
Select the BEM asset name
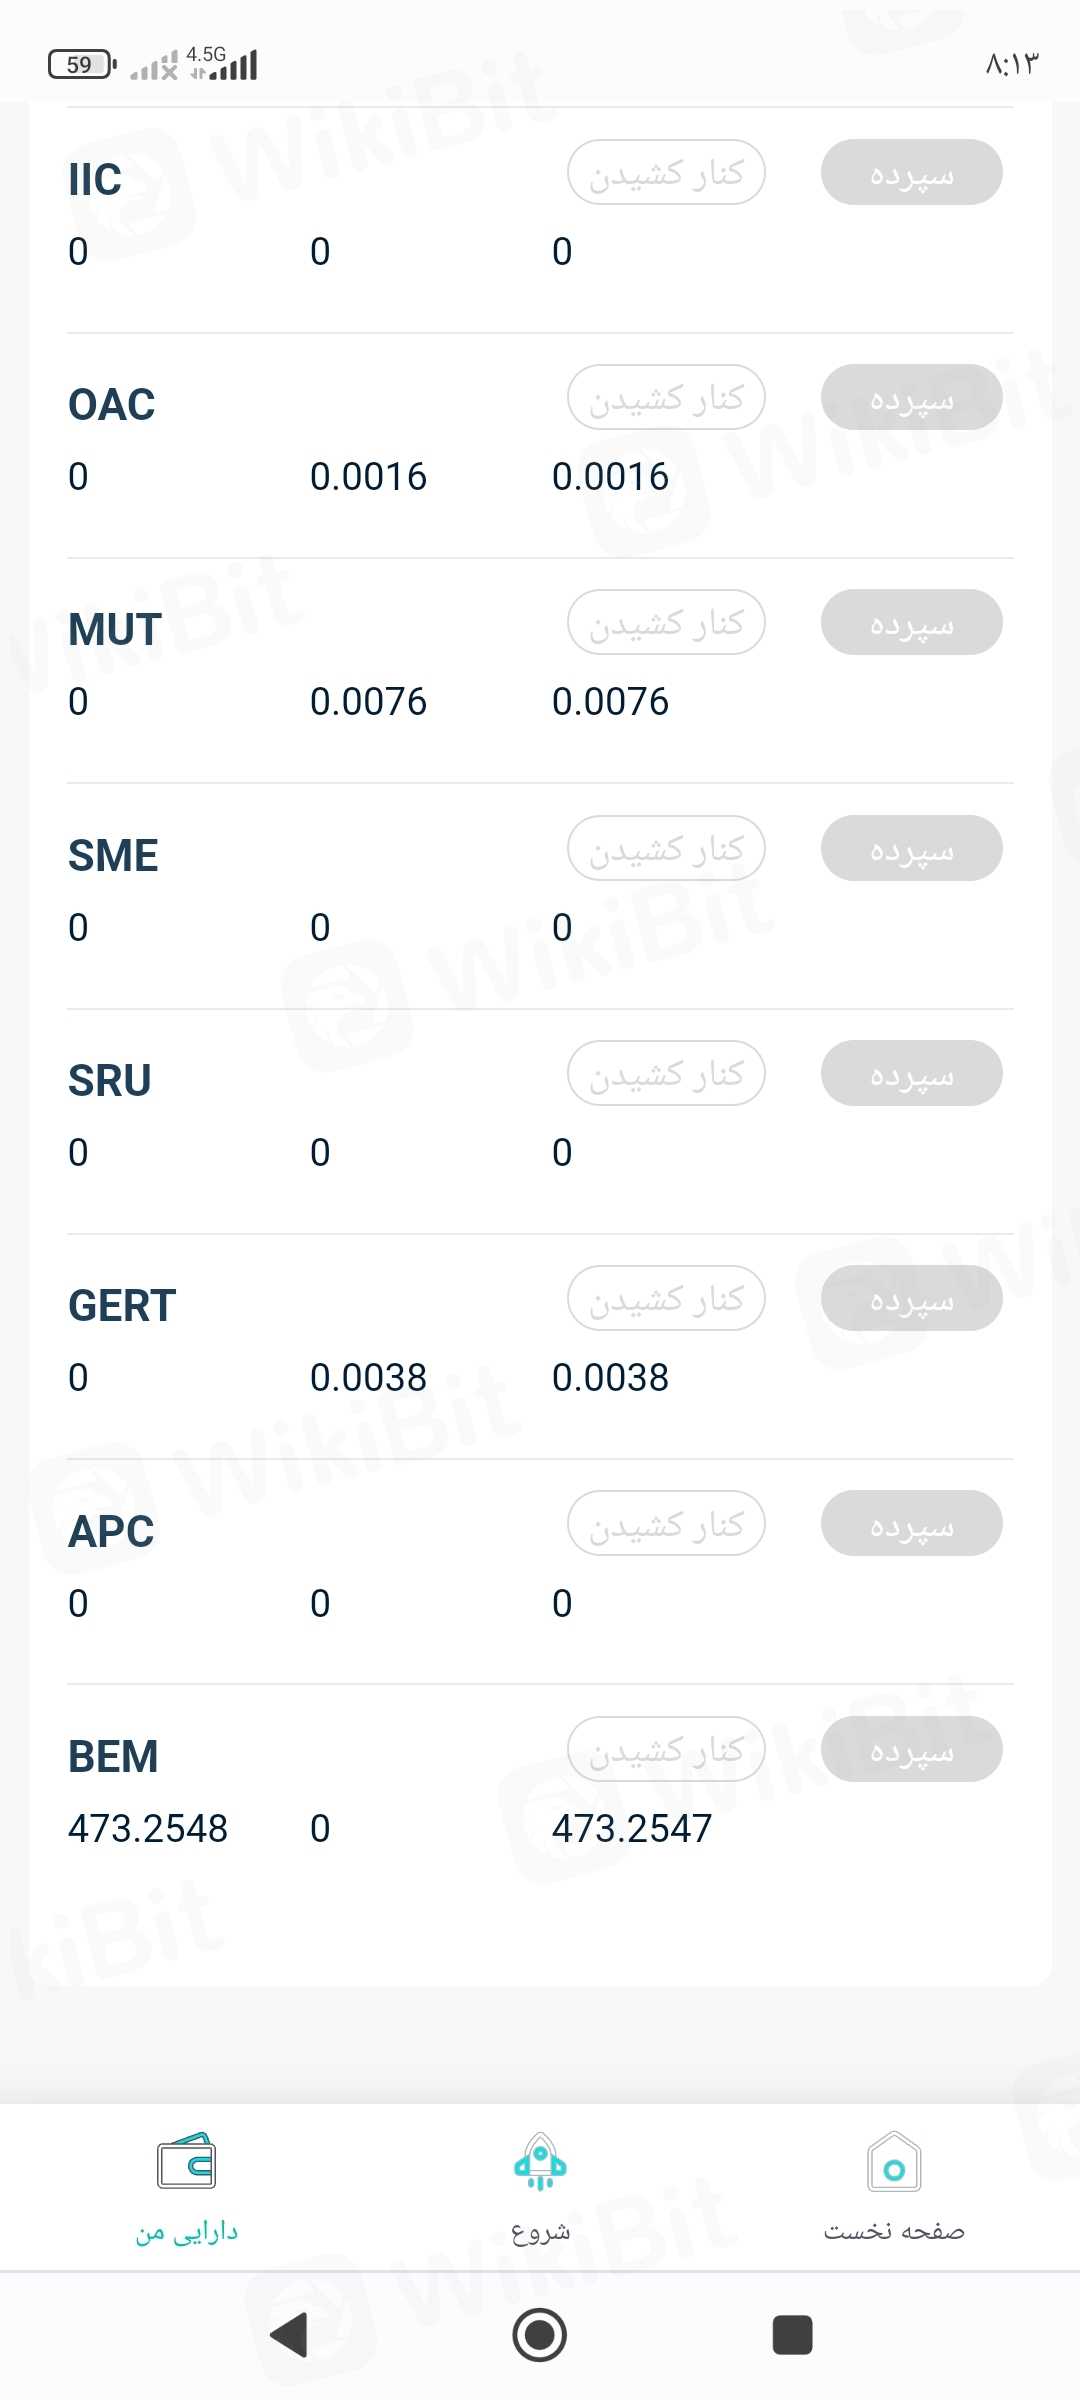(x=113, y=1757)
